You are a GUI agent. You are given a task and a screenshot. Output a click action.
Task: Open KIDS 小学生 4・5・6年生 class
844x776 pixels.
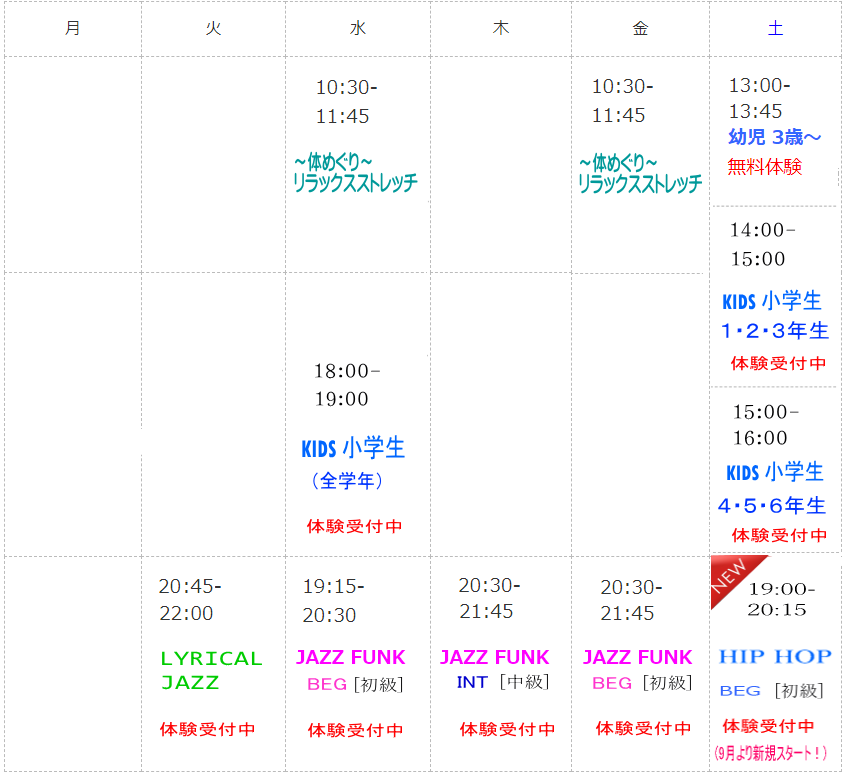[775, 488]
